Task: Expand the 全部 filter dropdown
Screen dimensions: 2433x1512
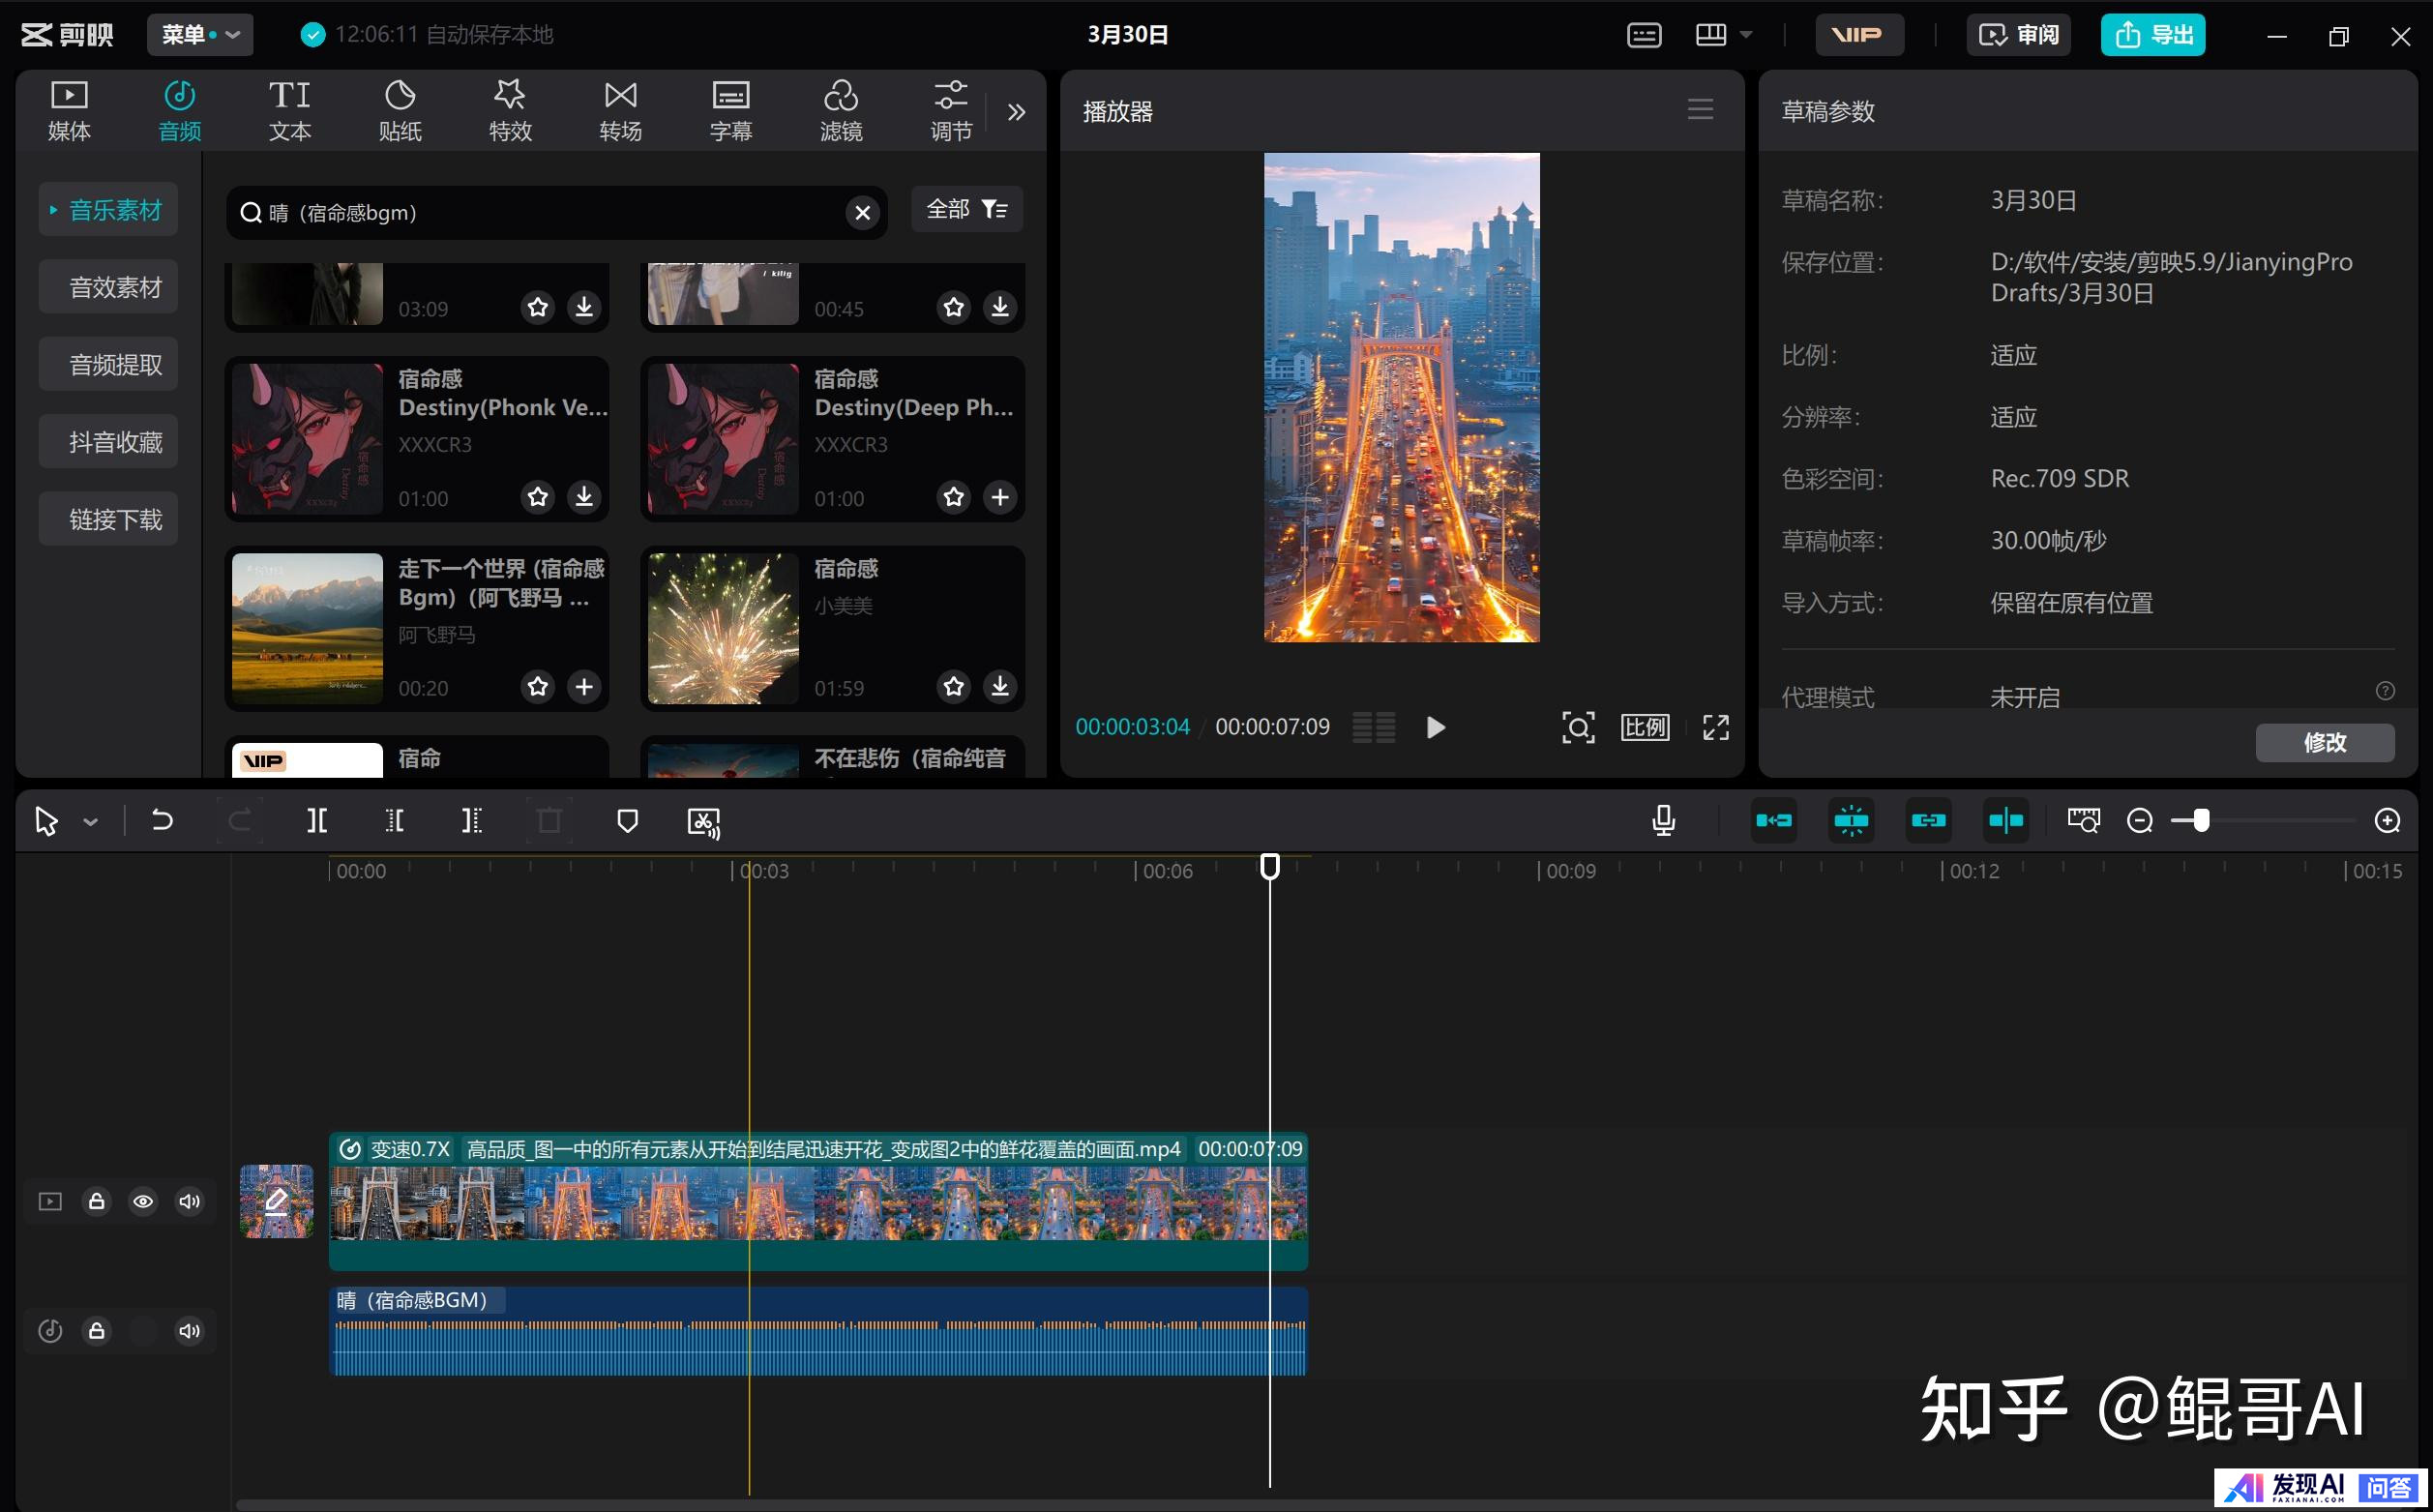Action: tap(966, 210)
